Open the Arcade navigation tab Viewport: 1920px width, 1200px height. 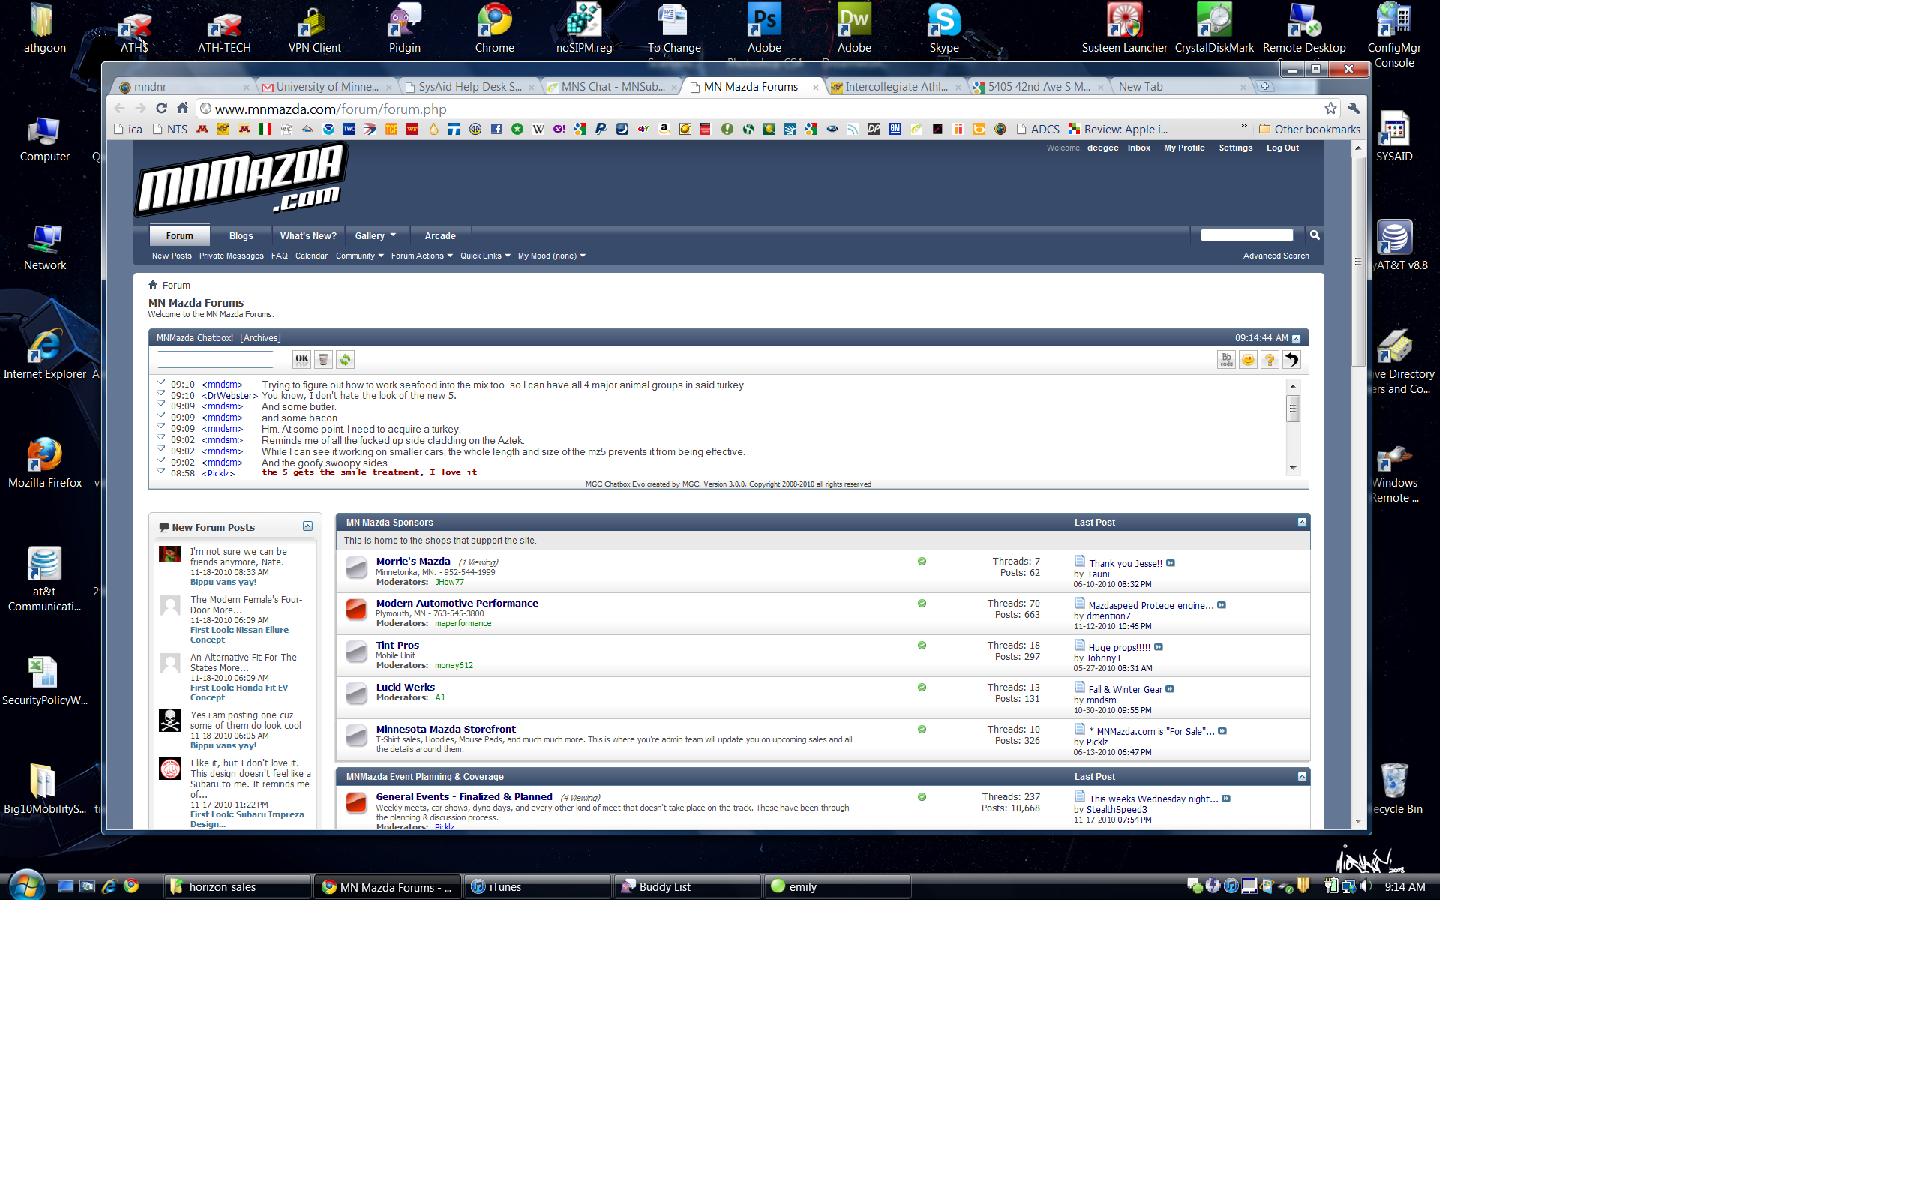point(440,236)
